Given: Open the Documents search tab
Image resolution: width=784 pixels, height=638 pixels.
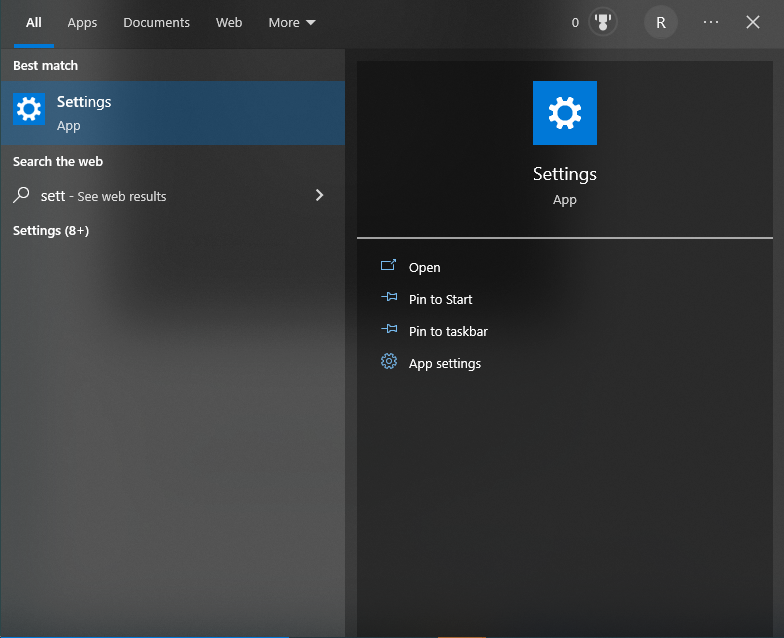Looking at the screenshot, I should (156, 22).
